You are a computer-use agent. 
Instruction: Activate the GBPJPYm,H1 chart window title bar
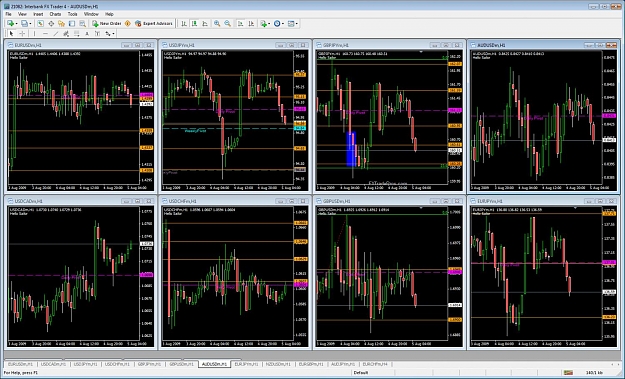[389, 45]
